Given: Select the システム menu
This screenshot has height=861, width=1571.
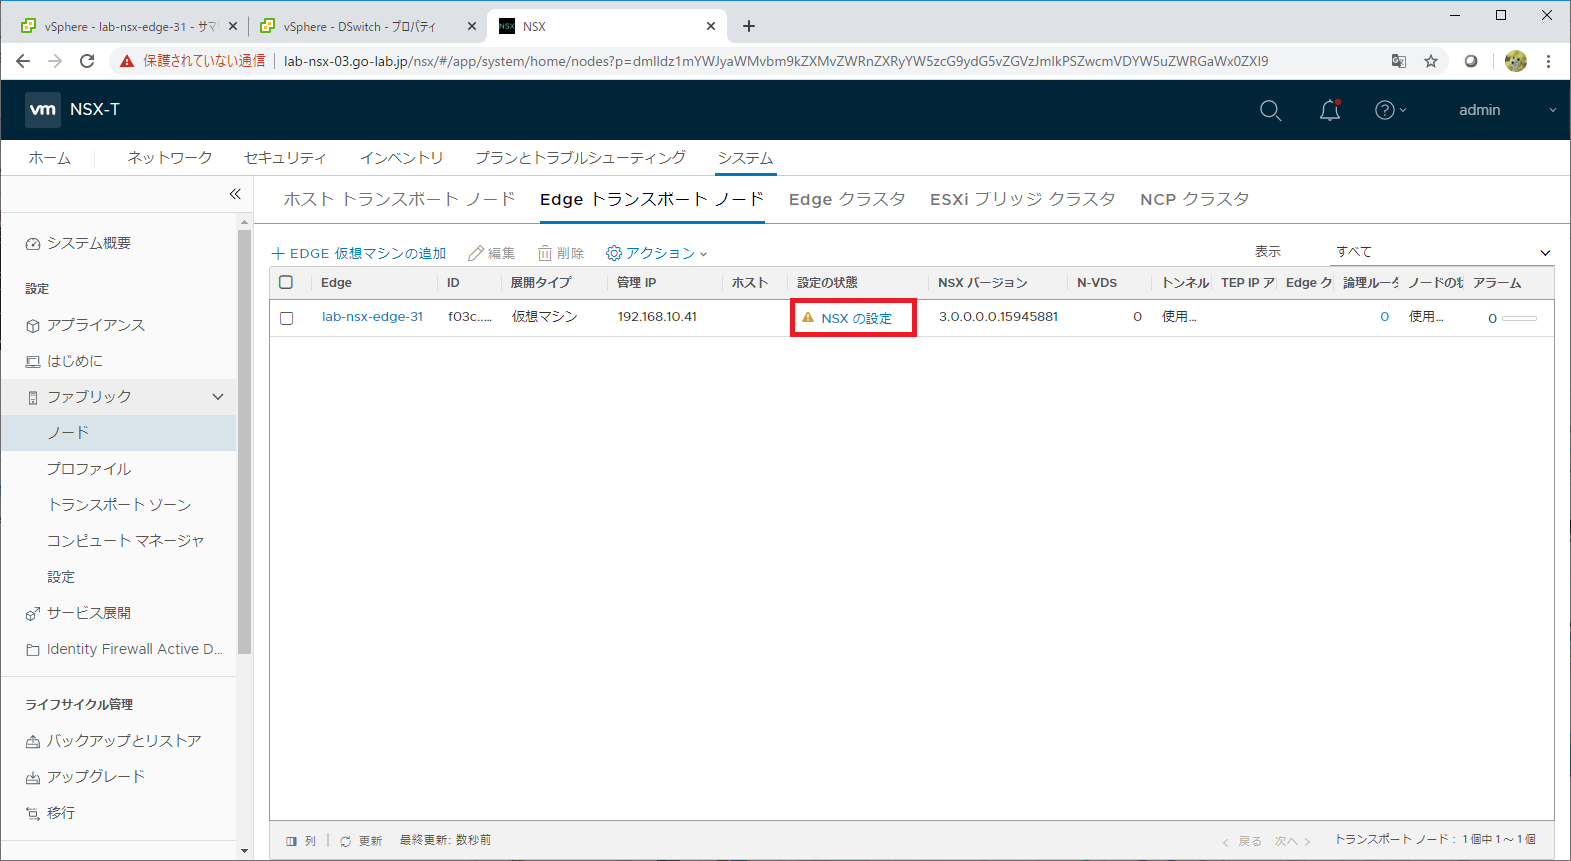Looking at the screenshot, I should coord(746,158).
